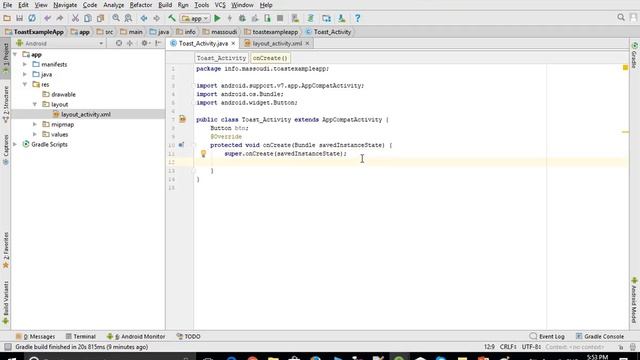The image size is (640, 360).
Task: Click the onCreate() editor breadcrumb
Action: 270,58
